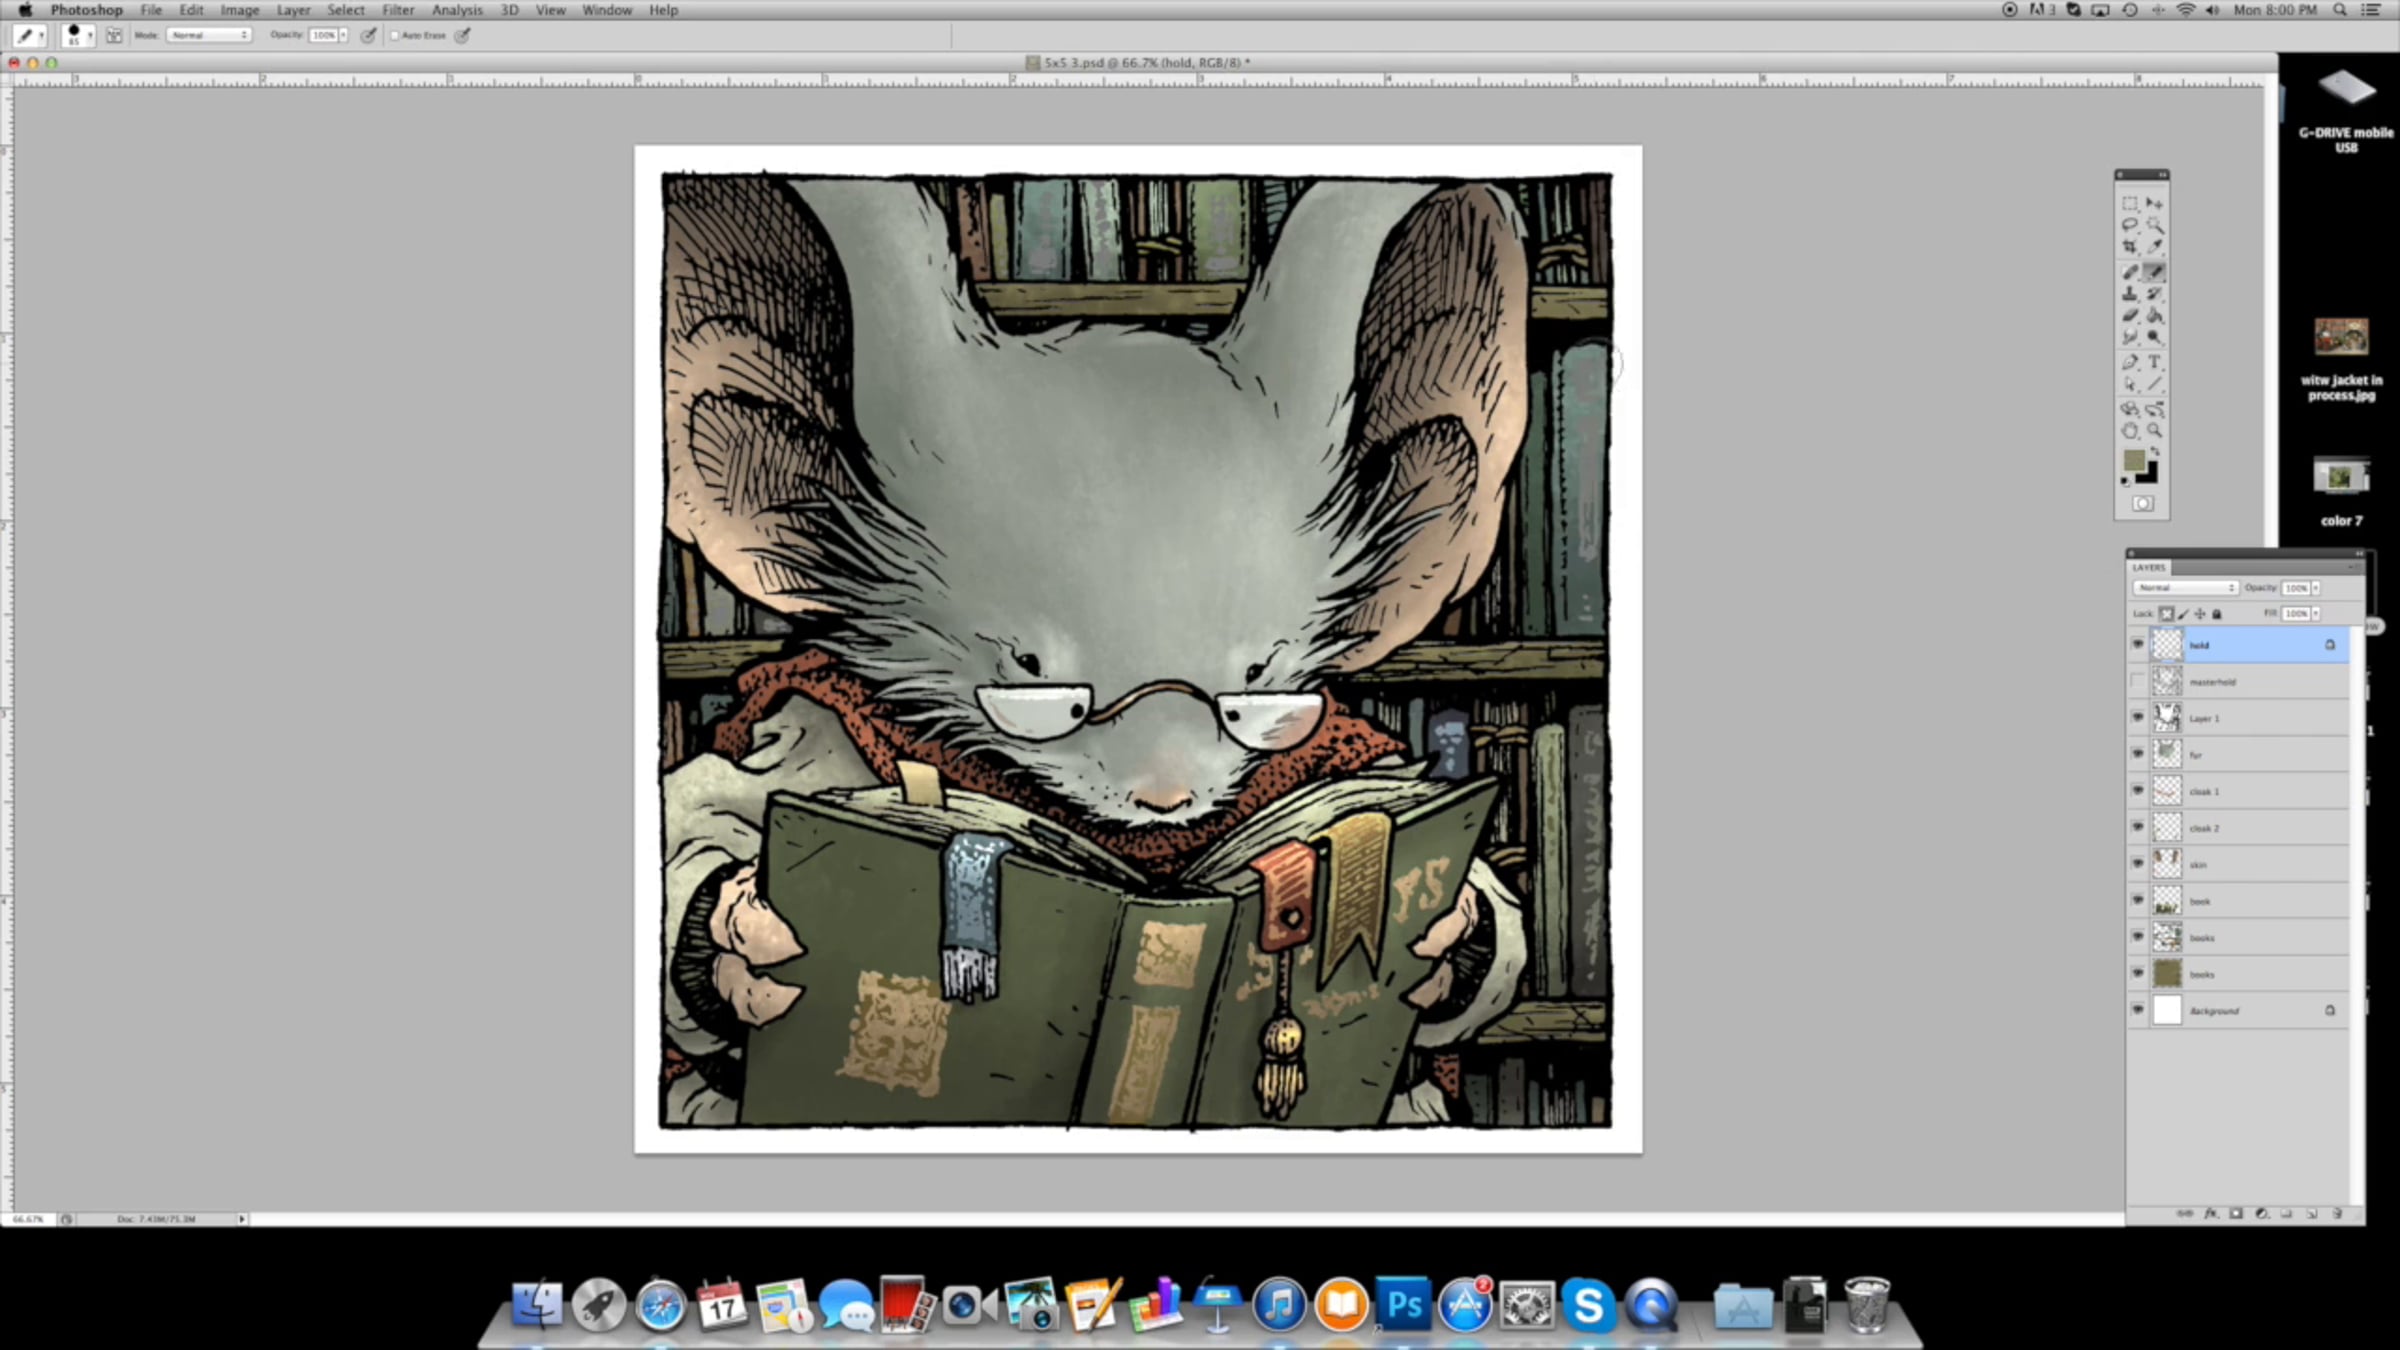Image resolution: width=2400 pixels, height=1350 pixels.
Task: Select the History Brush tool
Action: click(2155, 294)
